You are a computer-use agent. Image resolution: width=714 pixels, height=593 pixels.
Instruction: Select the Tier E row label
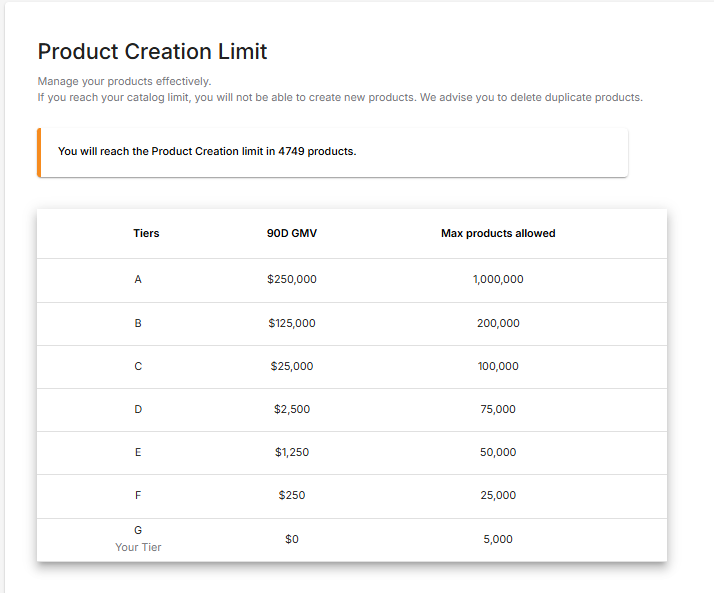(138, 452)
